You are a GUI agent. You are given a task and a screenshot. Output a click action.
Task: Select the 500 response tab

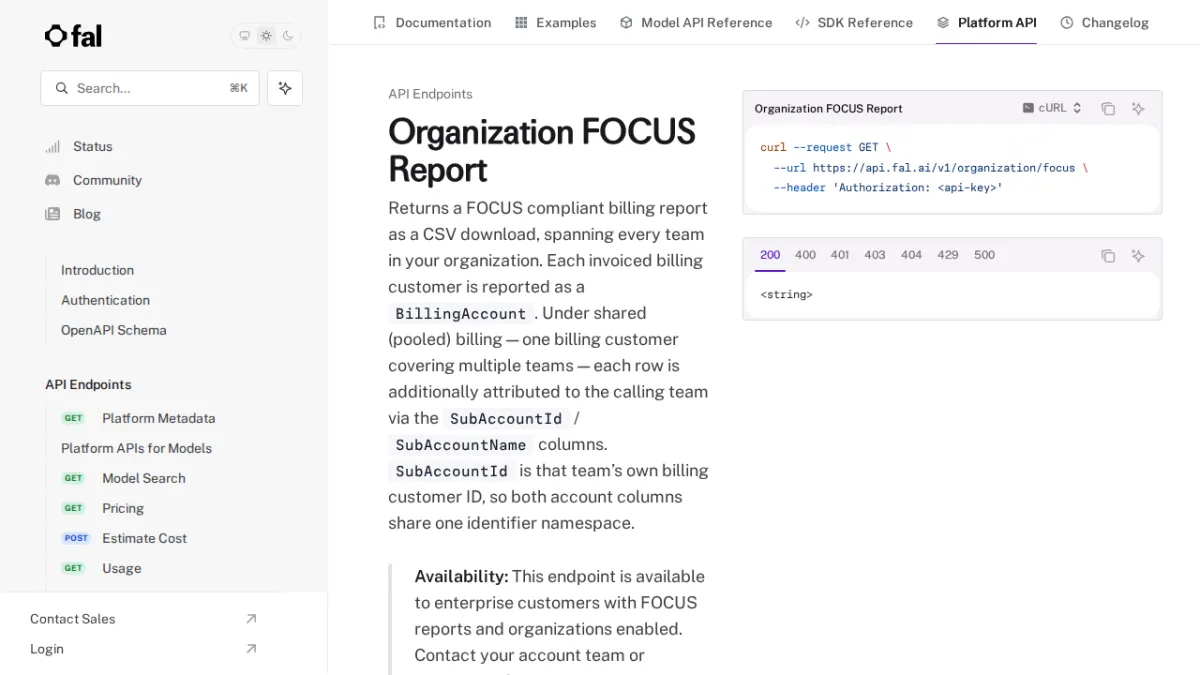[985, 255]
